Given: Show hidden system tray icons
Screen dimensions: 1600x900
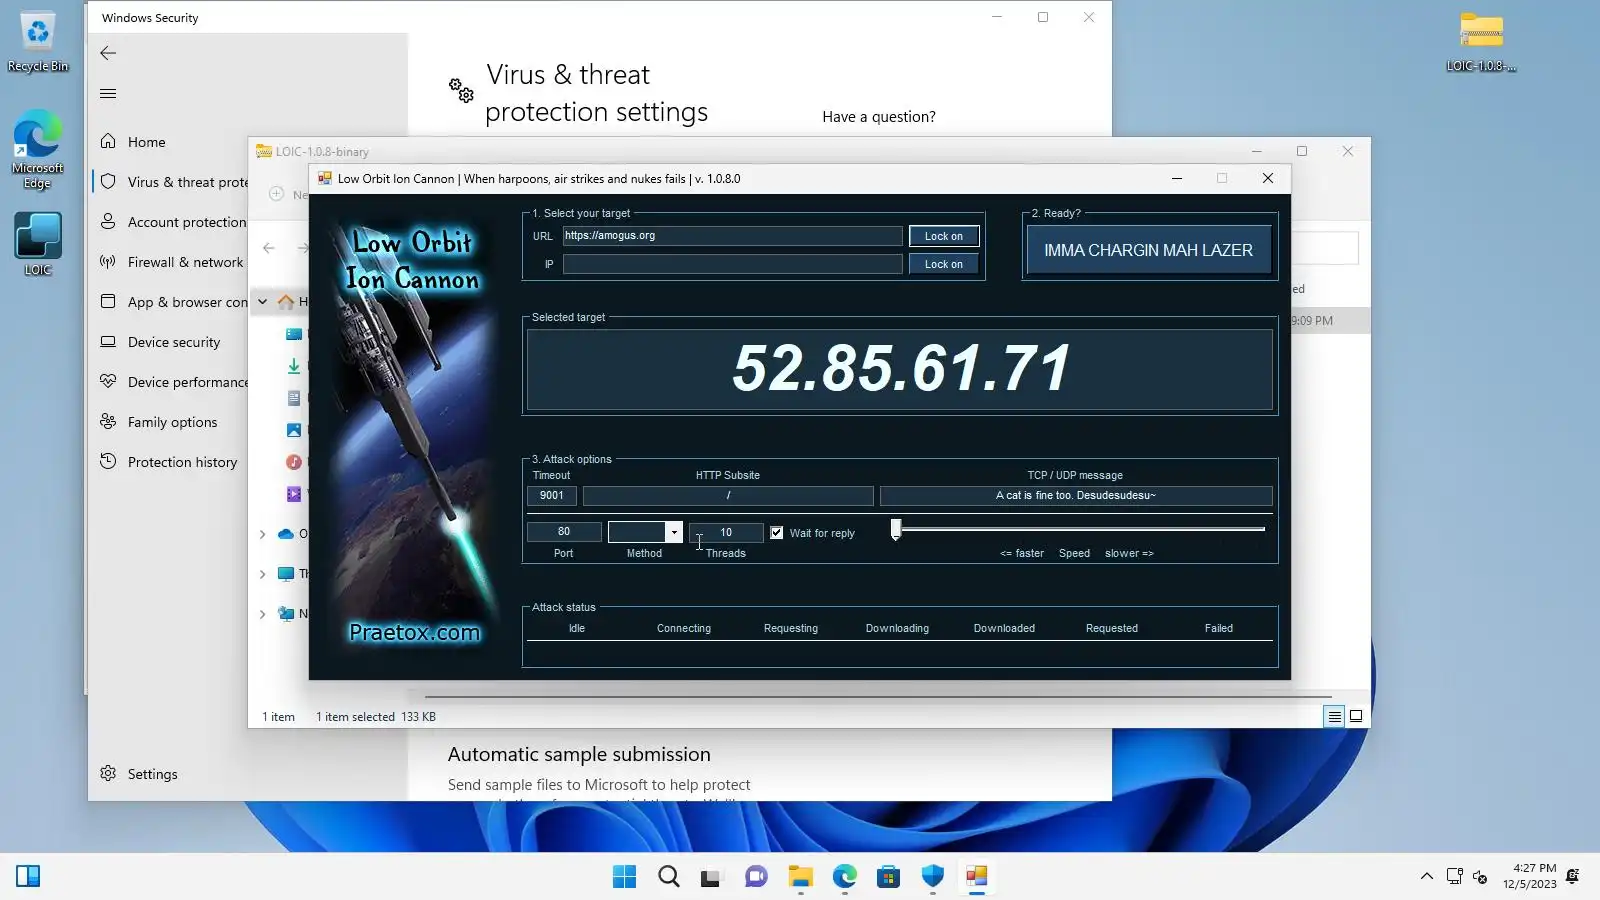Looking at the screenshot, I should (1427, 877).
